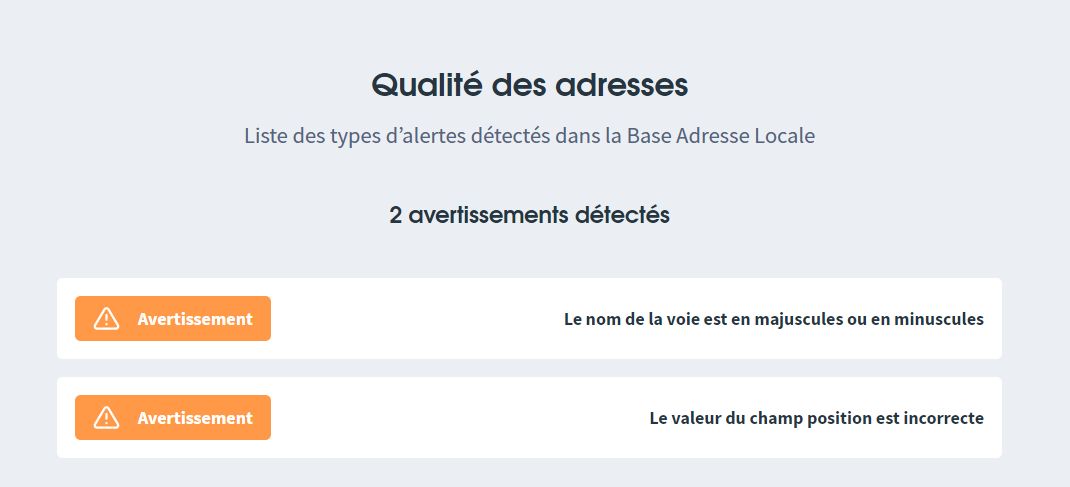Click the warning triangle icon for position field alert

point(106,417)
